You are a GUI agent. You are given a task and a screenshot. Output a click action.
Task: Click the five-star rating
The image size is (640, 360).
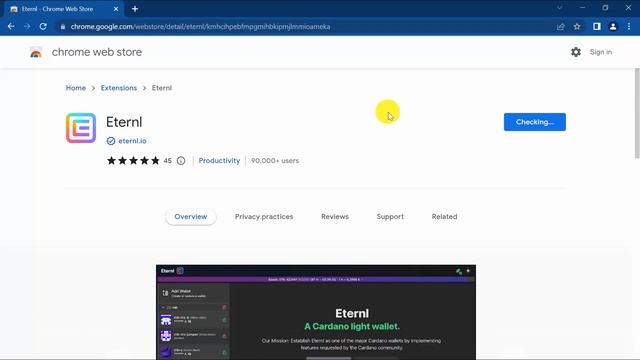coord(133,160)
